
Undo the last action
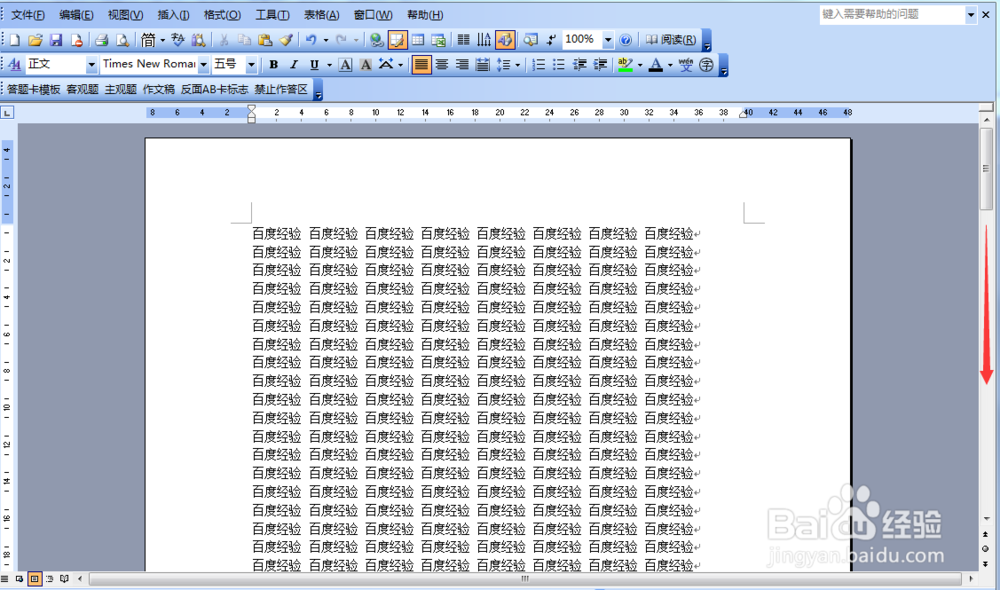click(x=311, y=40)
